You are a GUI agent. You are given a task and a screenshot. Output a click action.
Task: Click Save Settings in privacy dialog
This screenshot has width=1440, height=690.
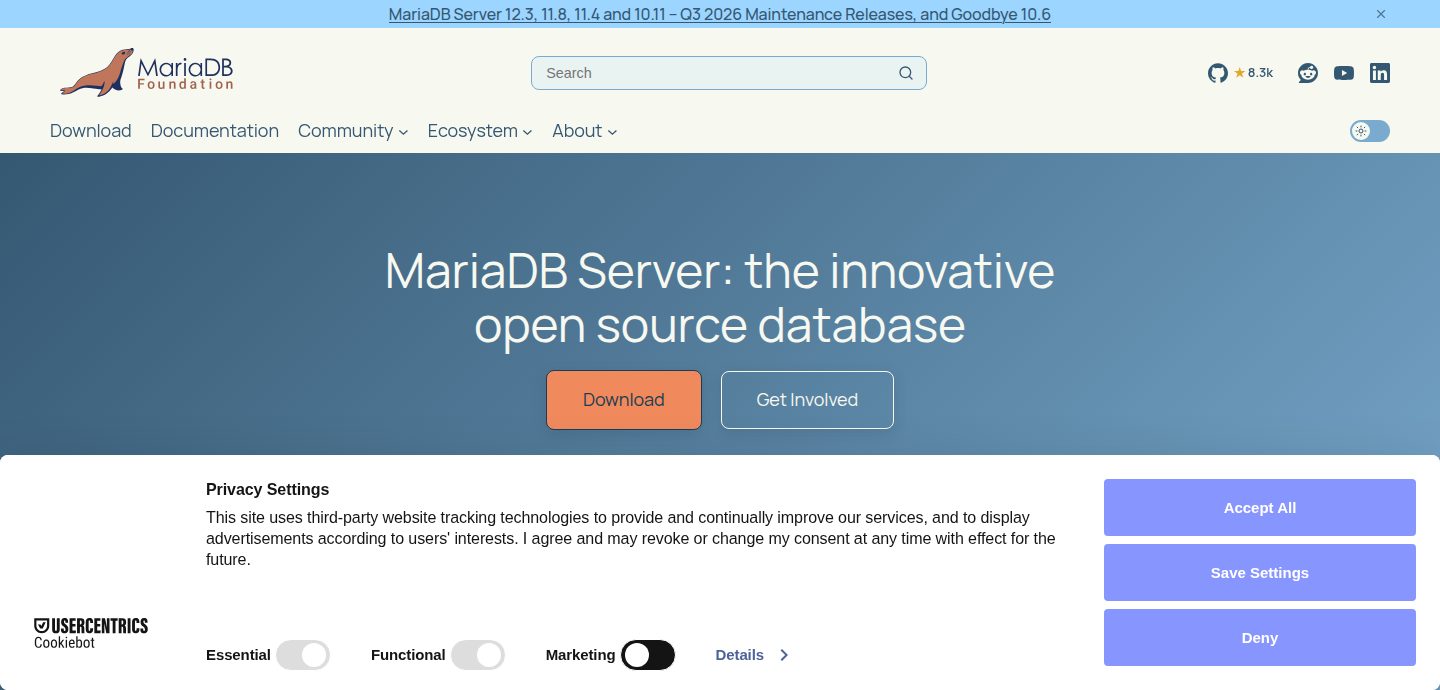click(x=1260, y=573)
